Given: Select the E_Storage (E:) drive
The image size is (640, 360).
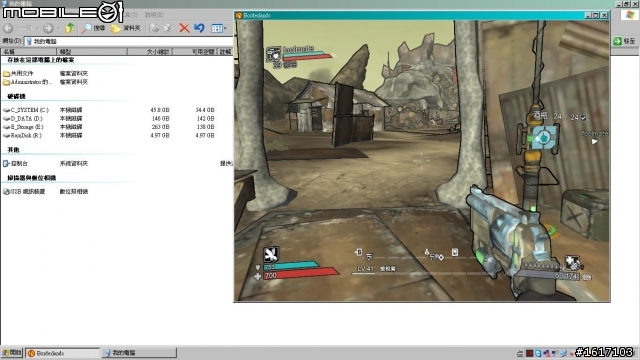Looking at the screenshot, I should 23,127.
